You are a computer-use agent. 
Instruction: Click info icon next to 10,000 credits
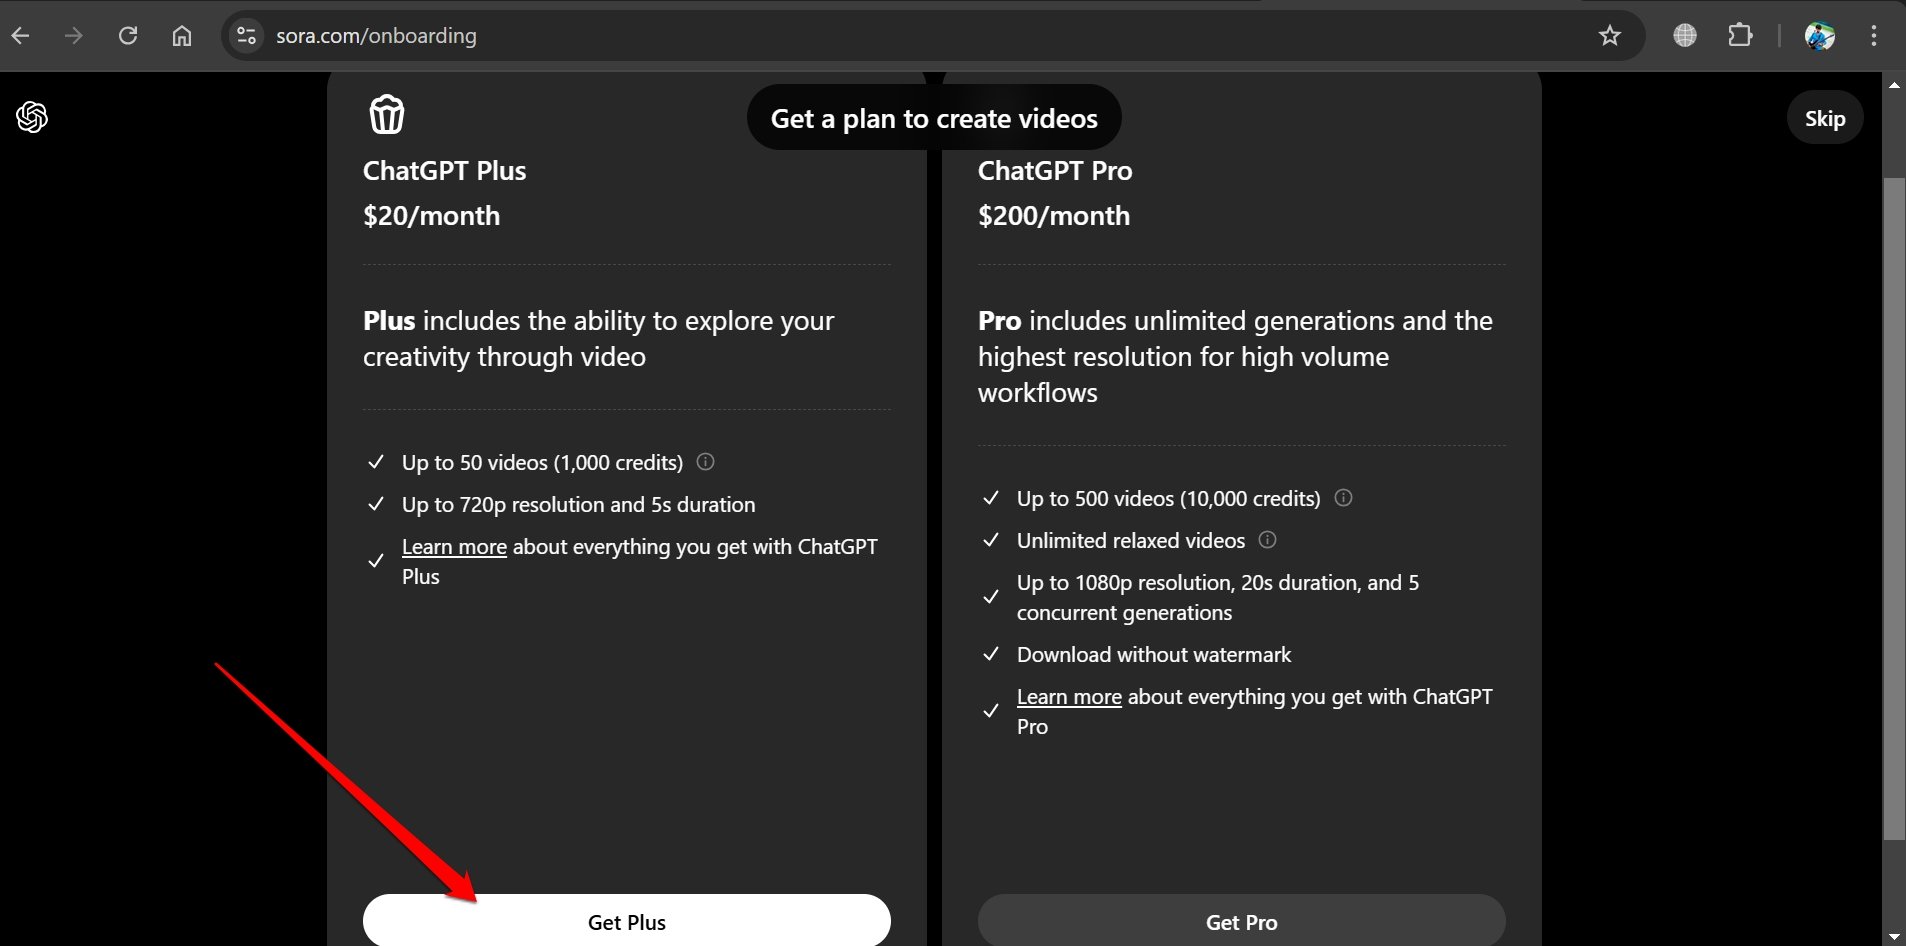click(x=1343, y=498)
